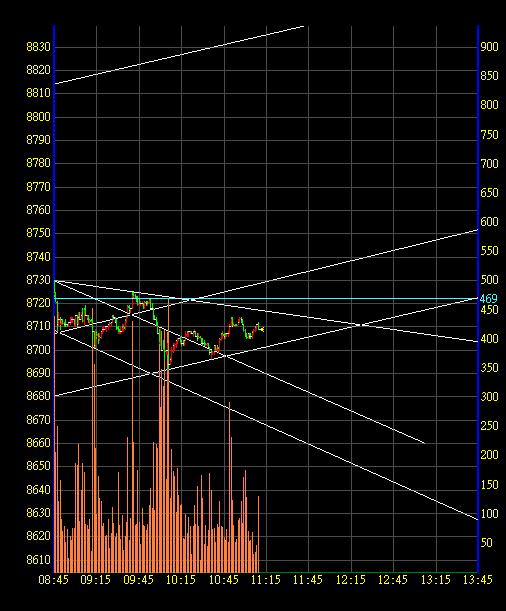Click the 900 label on volume axis
Image resolution: width=506 pixels, height=611 pixels.
(x=489, y=47)
